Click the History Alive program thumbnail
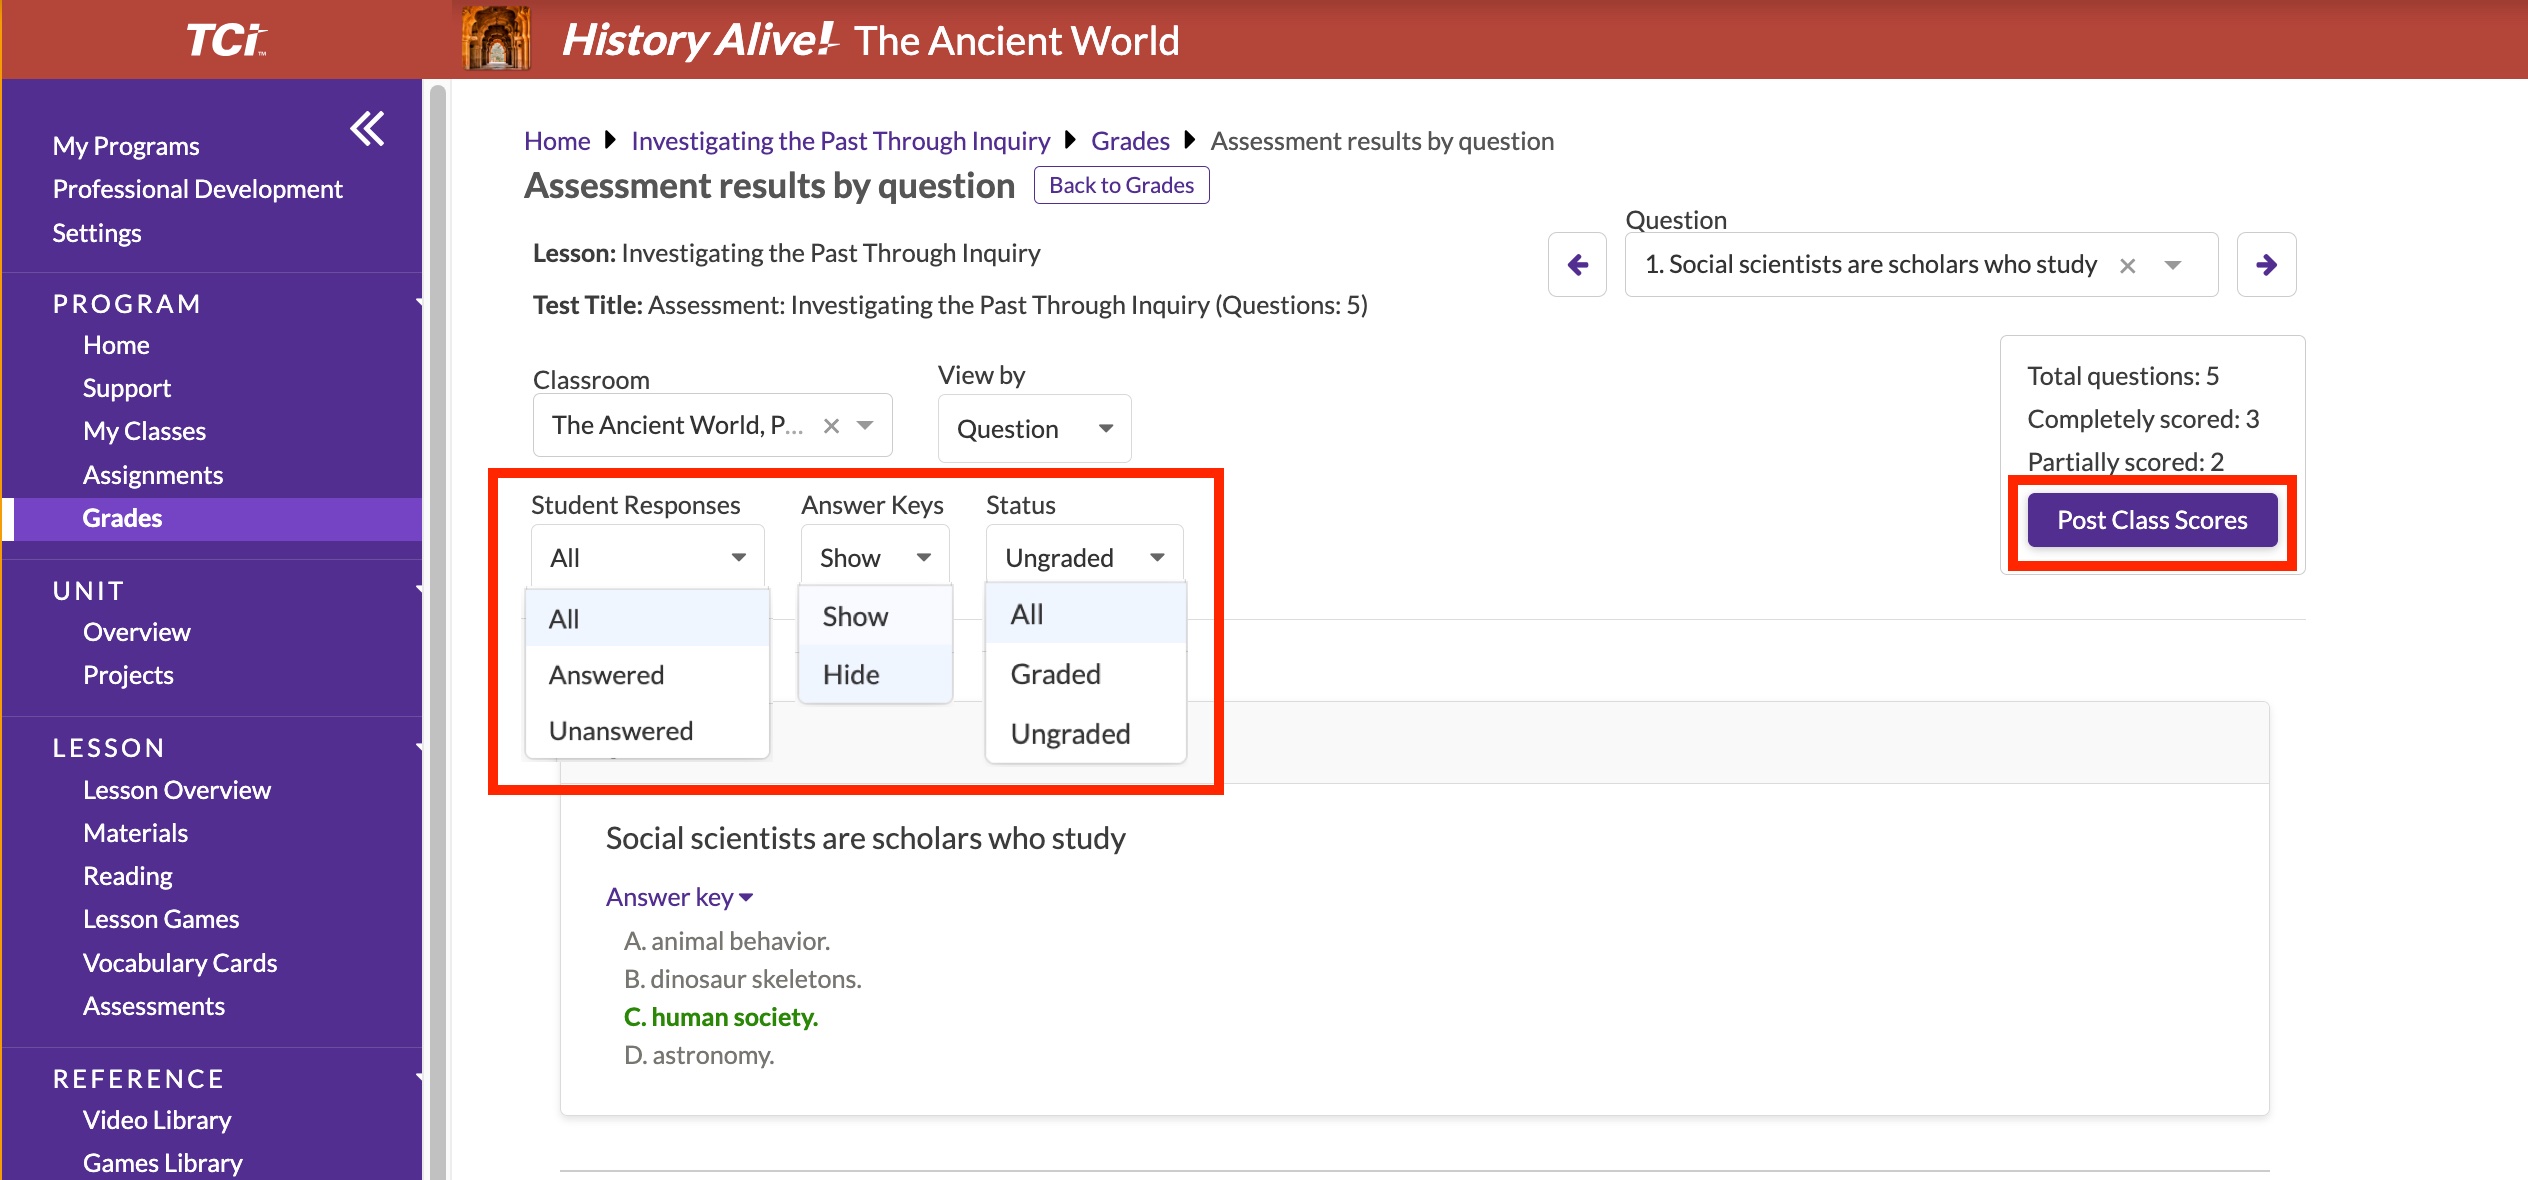 click(x=496, y=40)
